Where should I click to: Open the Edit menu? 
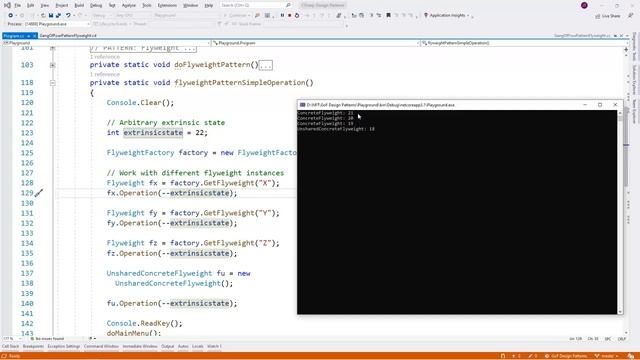(31, 5)
